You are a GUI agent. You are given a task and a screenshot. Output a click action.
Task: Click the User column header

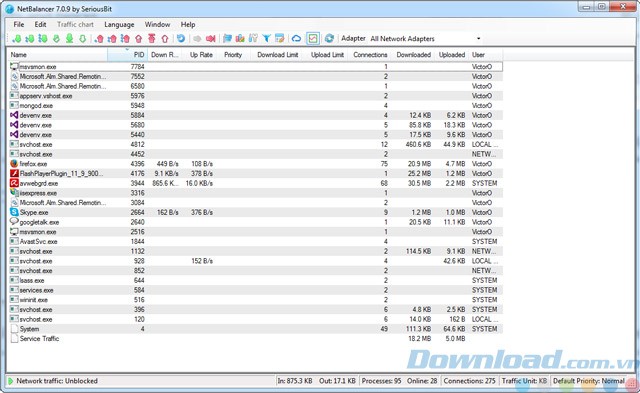coord(486,55)
